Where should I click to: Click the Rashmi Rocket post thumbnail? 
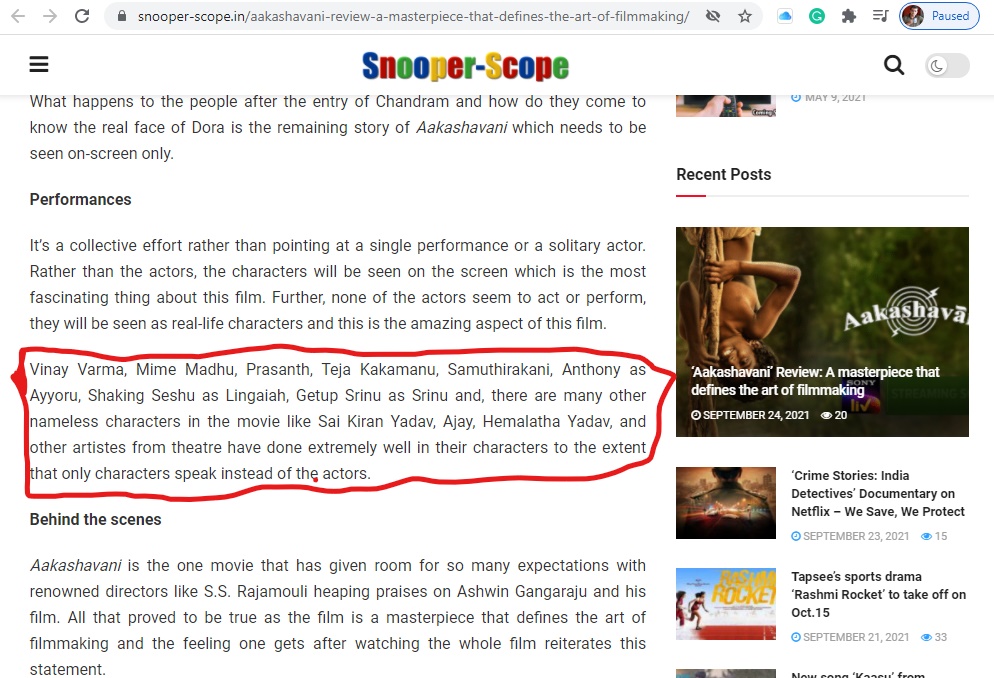pos(726,604)
